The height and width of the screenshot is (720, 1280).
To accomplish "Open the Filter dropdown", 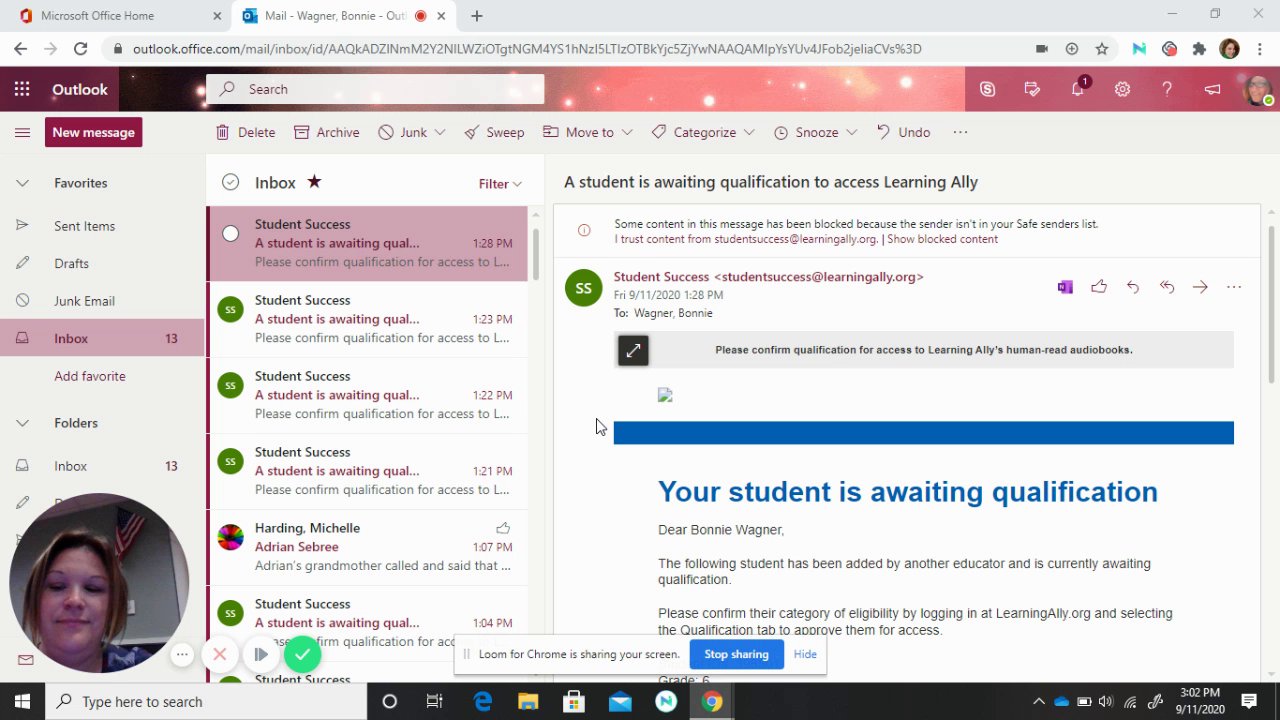I will pos(500,183).
